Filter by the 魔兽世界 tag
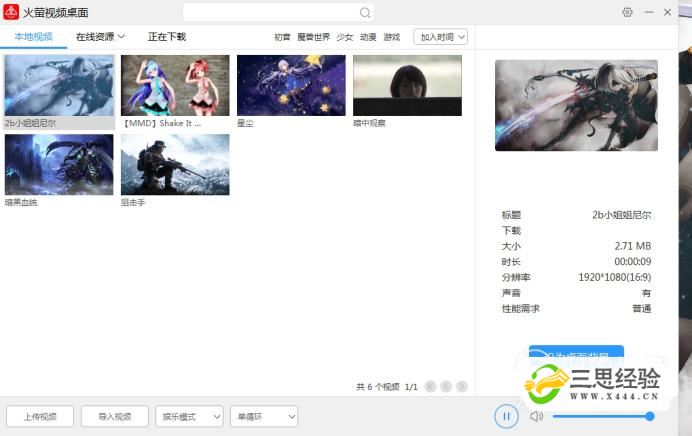The height and width of the screenshot is (436, 692). pos(313,37)
